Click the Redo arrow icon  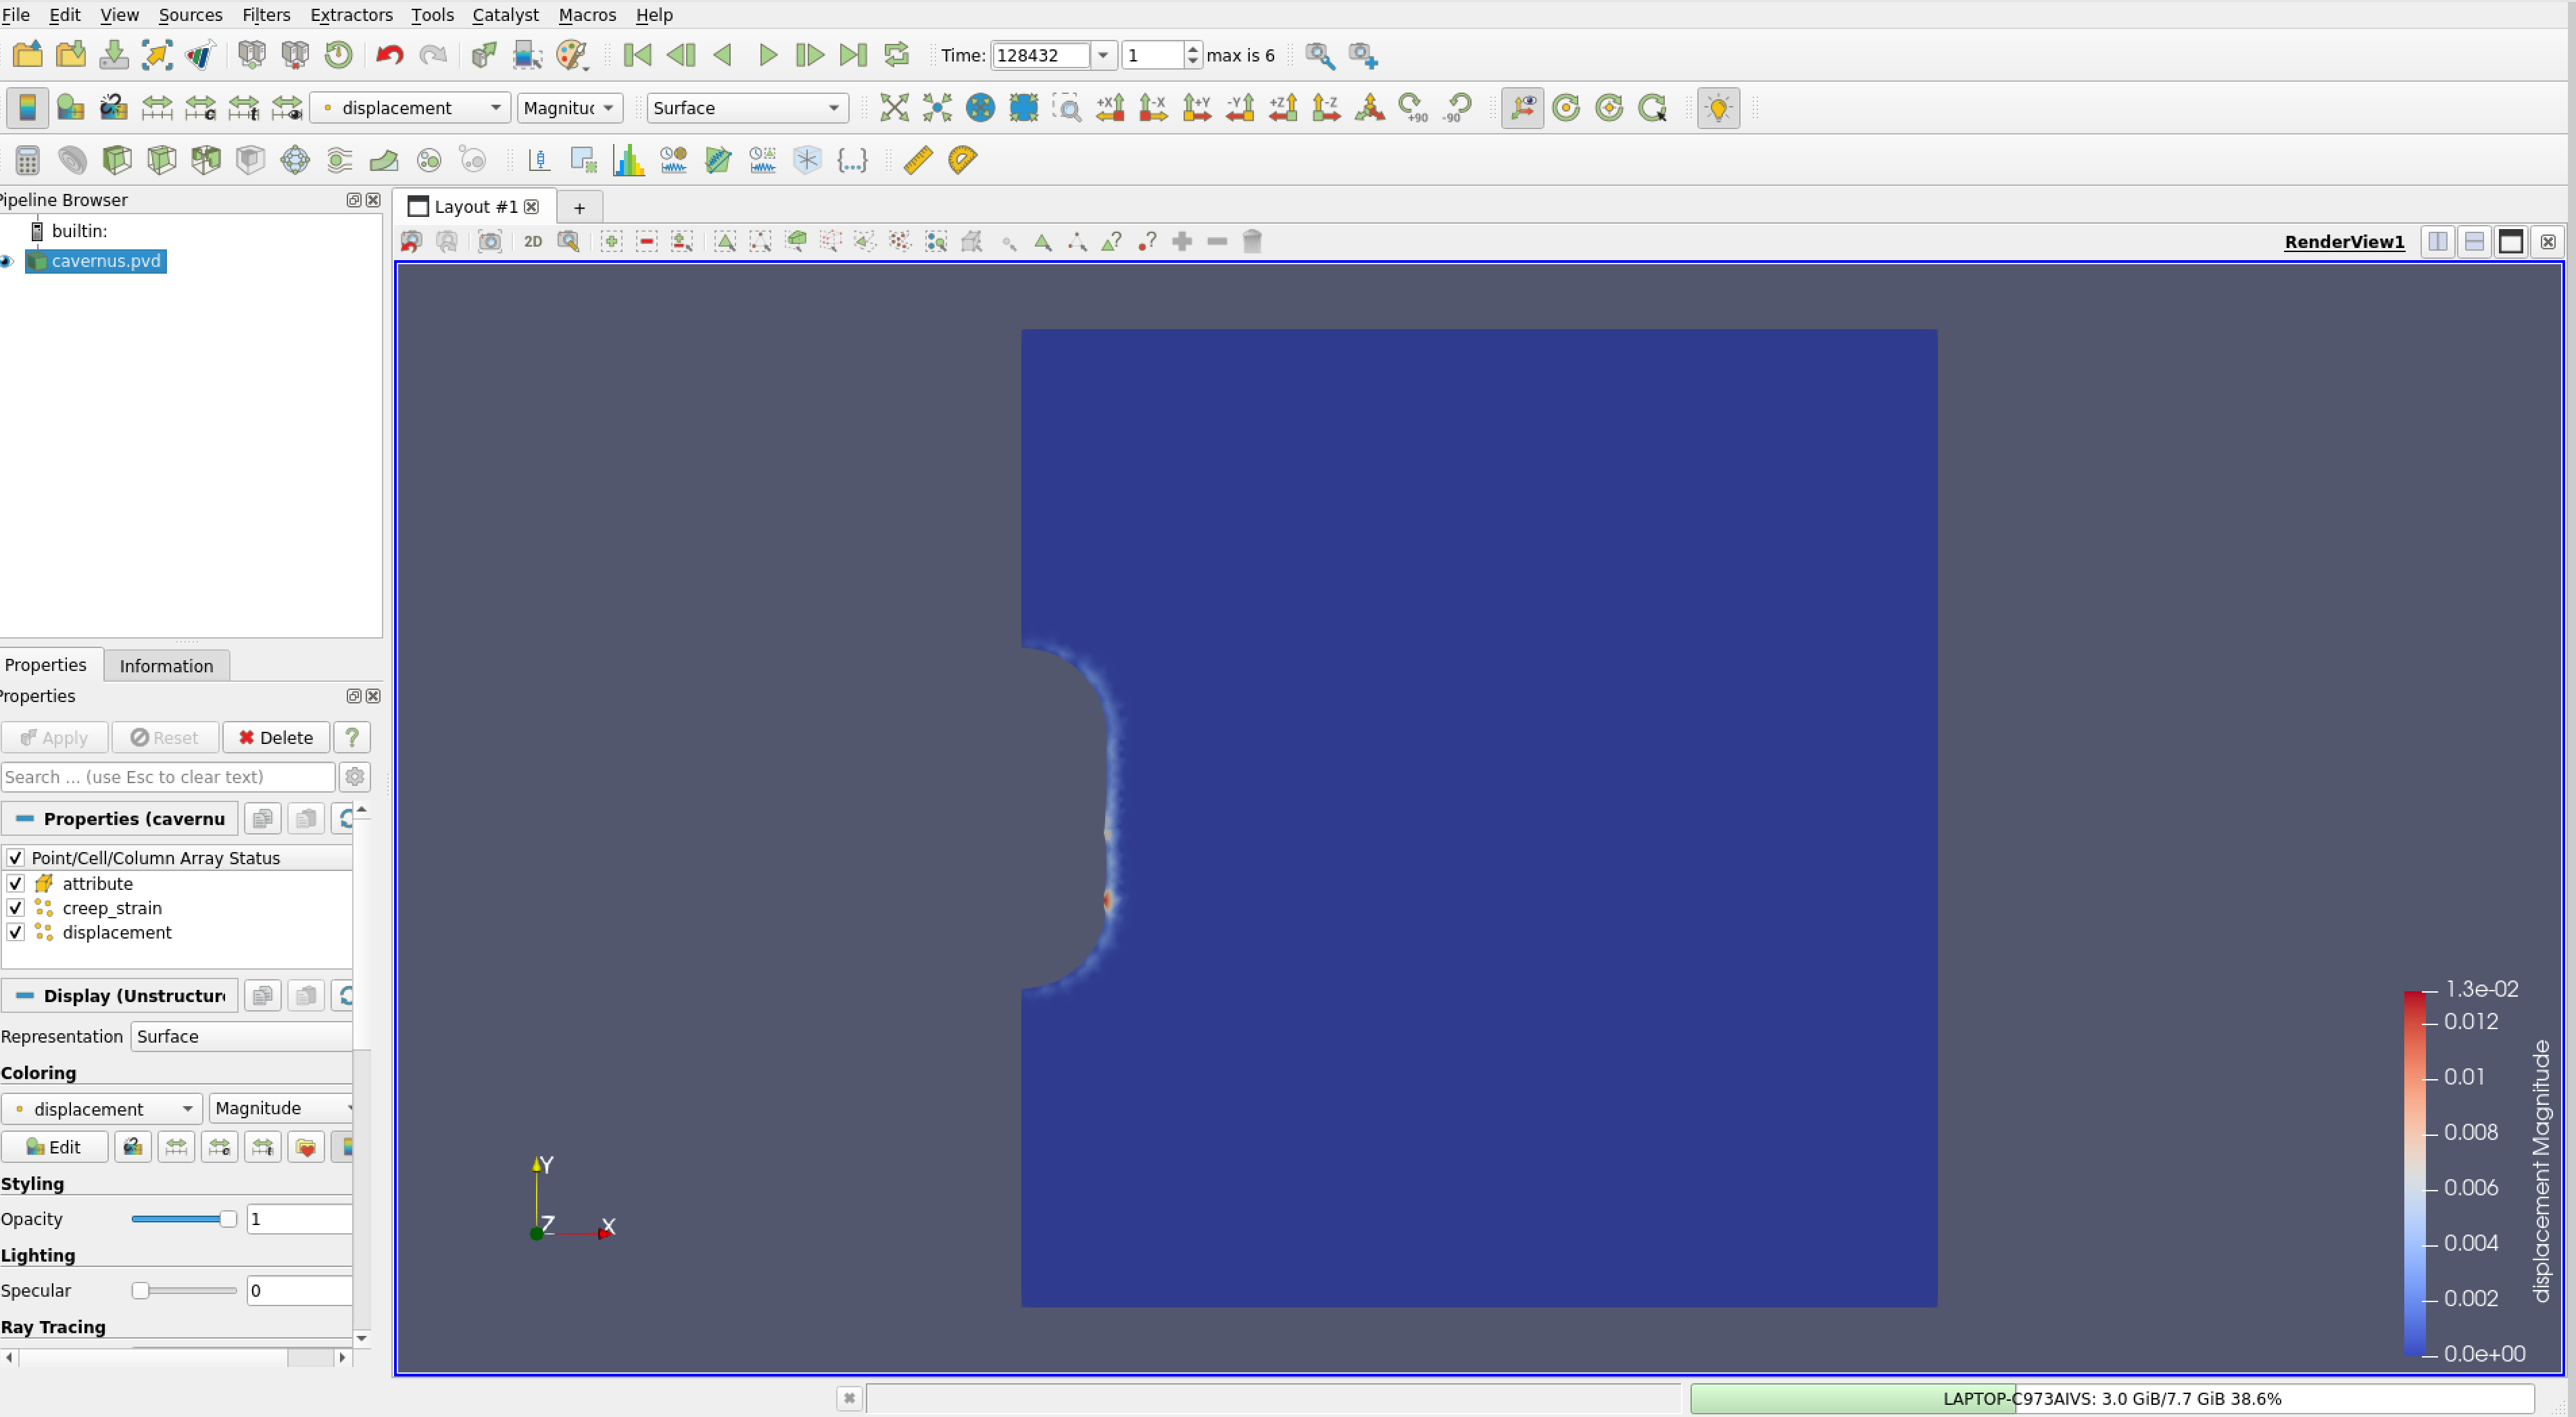tap(432, 54)
